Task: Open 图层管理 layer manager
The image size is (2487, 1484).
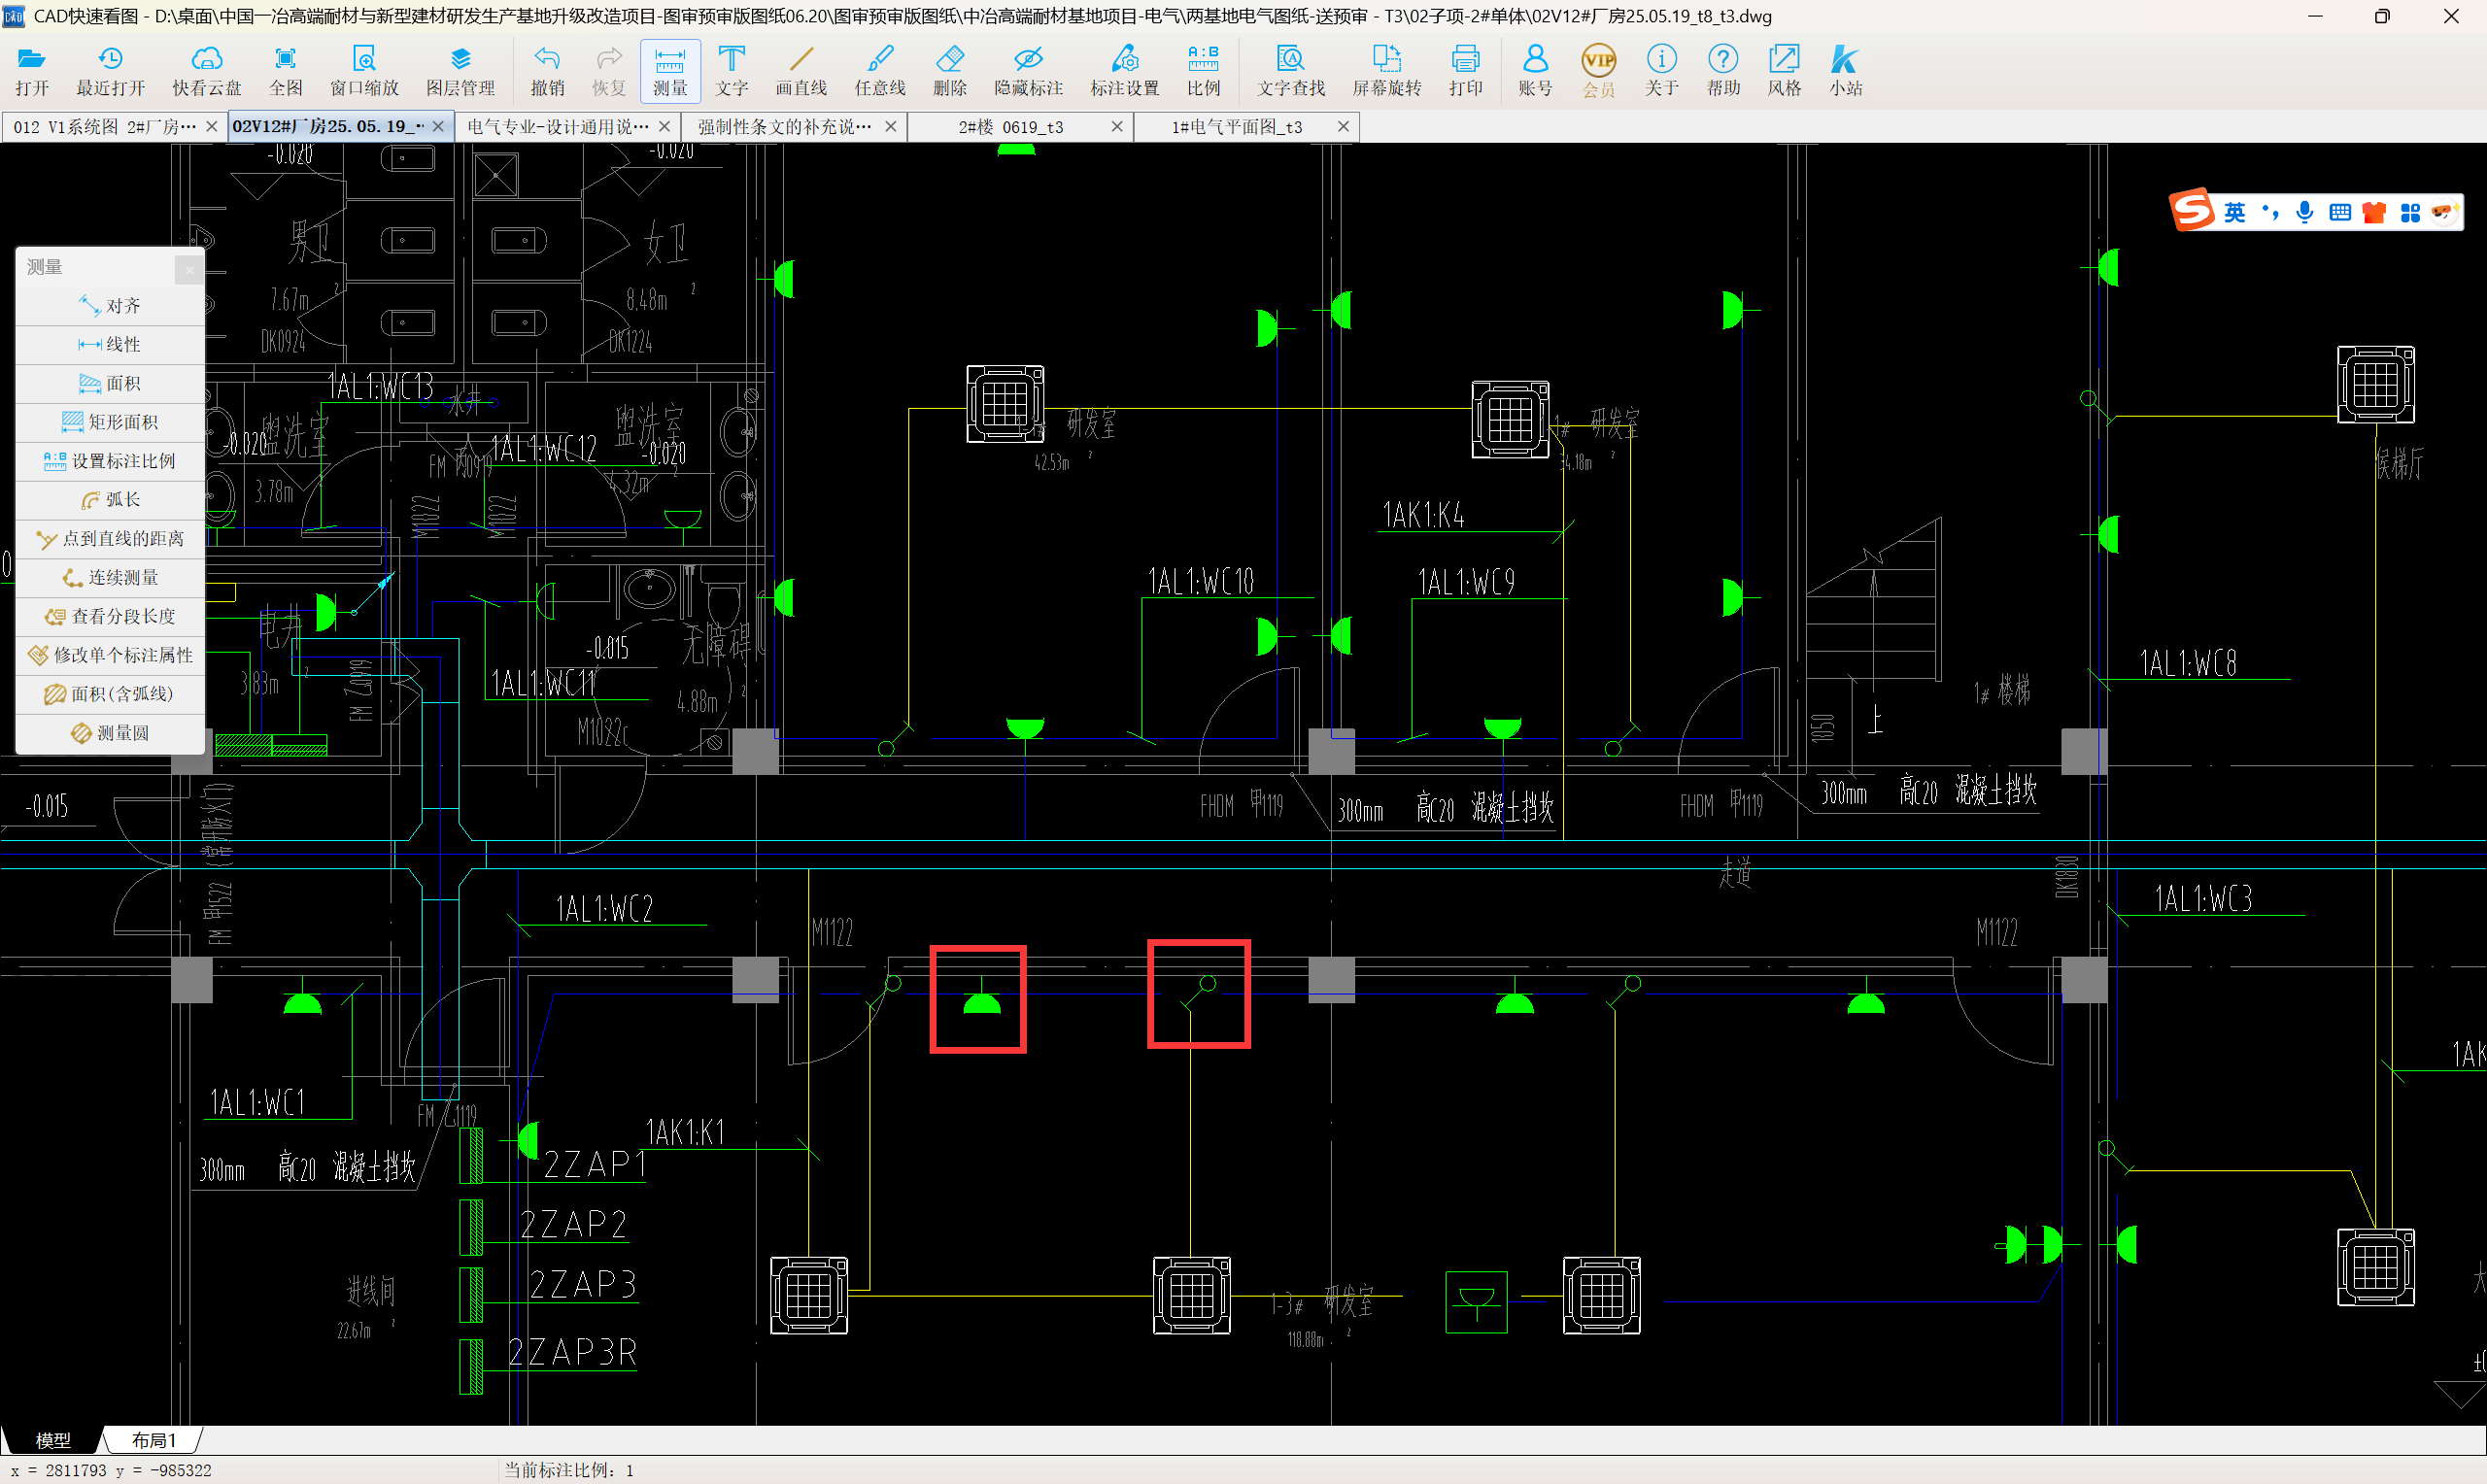Action: pyautogui.click(x=460, y=72)
